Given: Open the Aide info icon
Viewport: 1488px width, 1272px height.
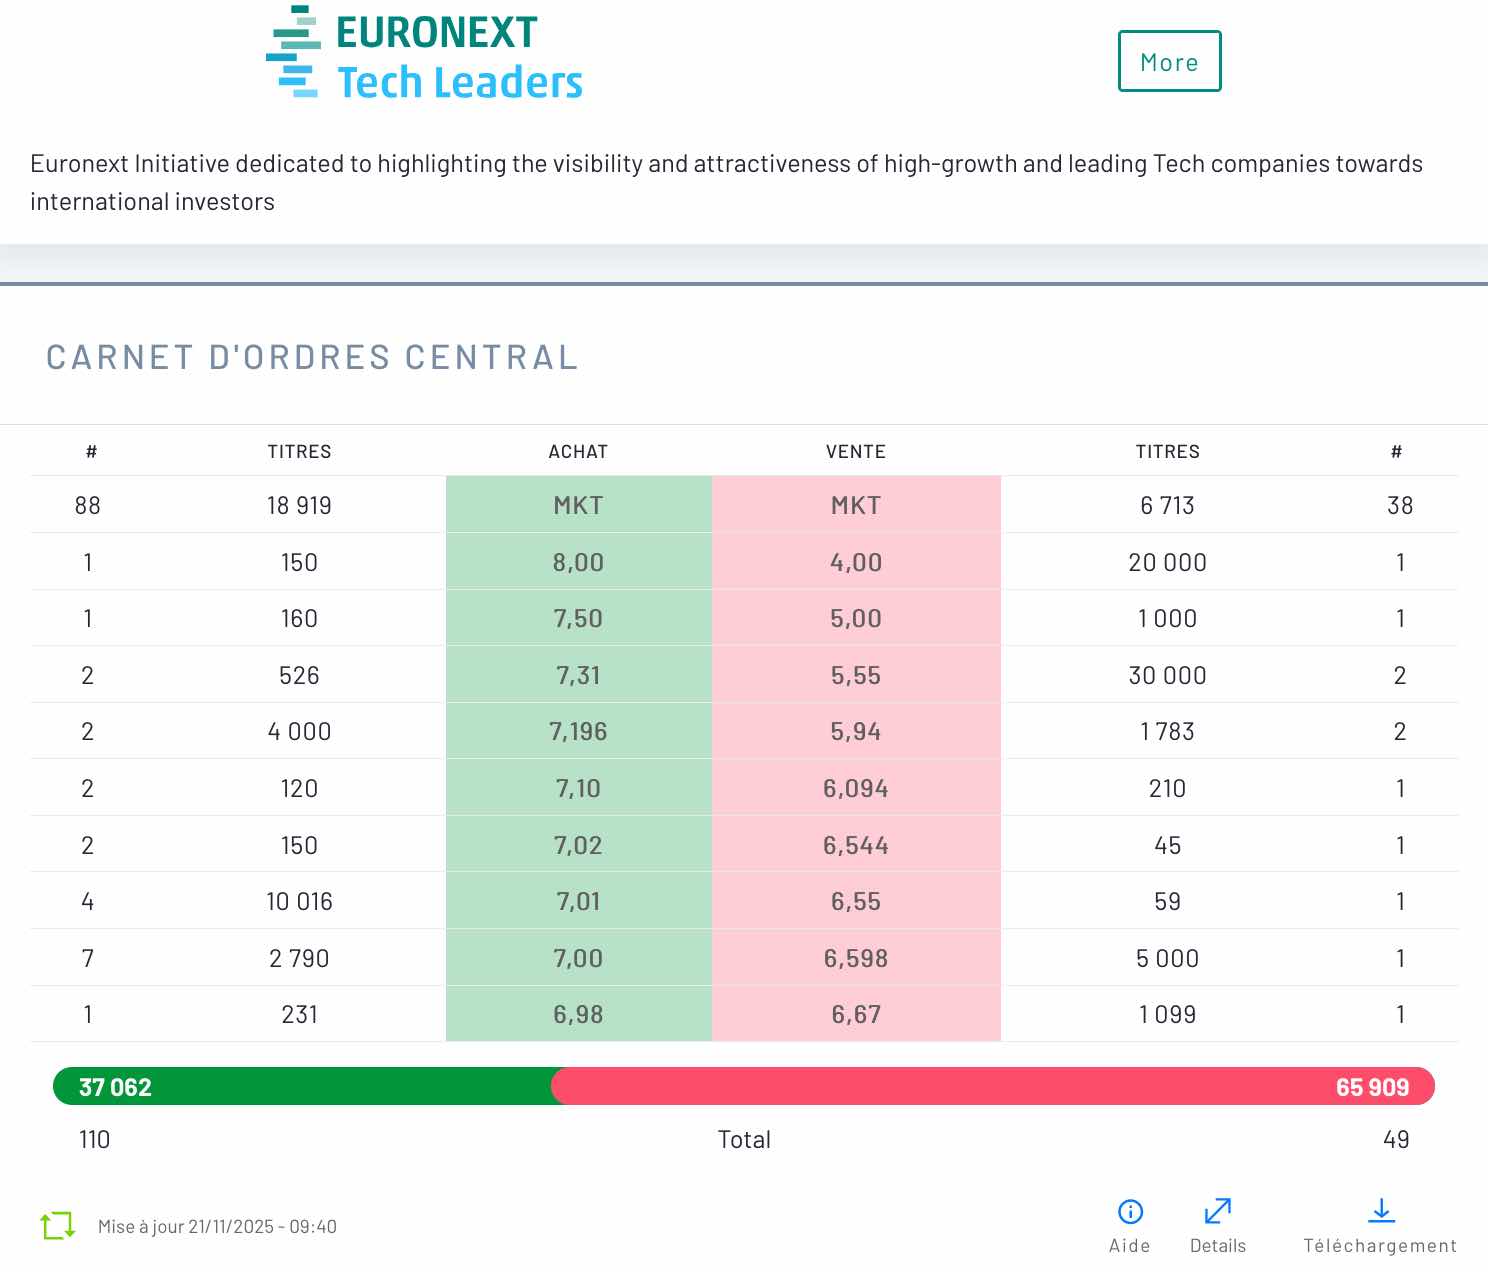Looking at the screenshot, I should point(1130,1212).
